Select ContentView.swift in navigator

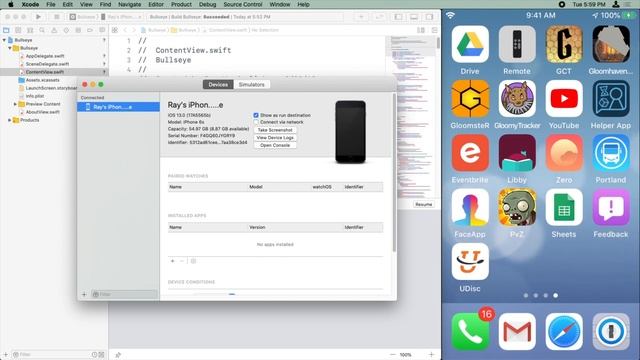pyautogui.click(x=44, y=72)
